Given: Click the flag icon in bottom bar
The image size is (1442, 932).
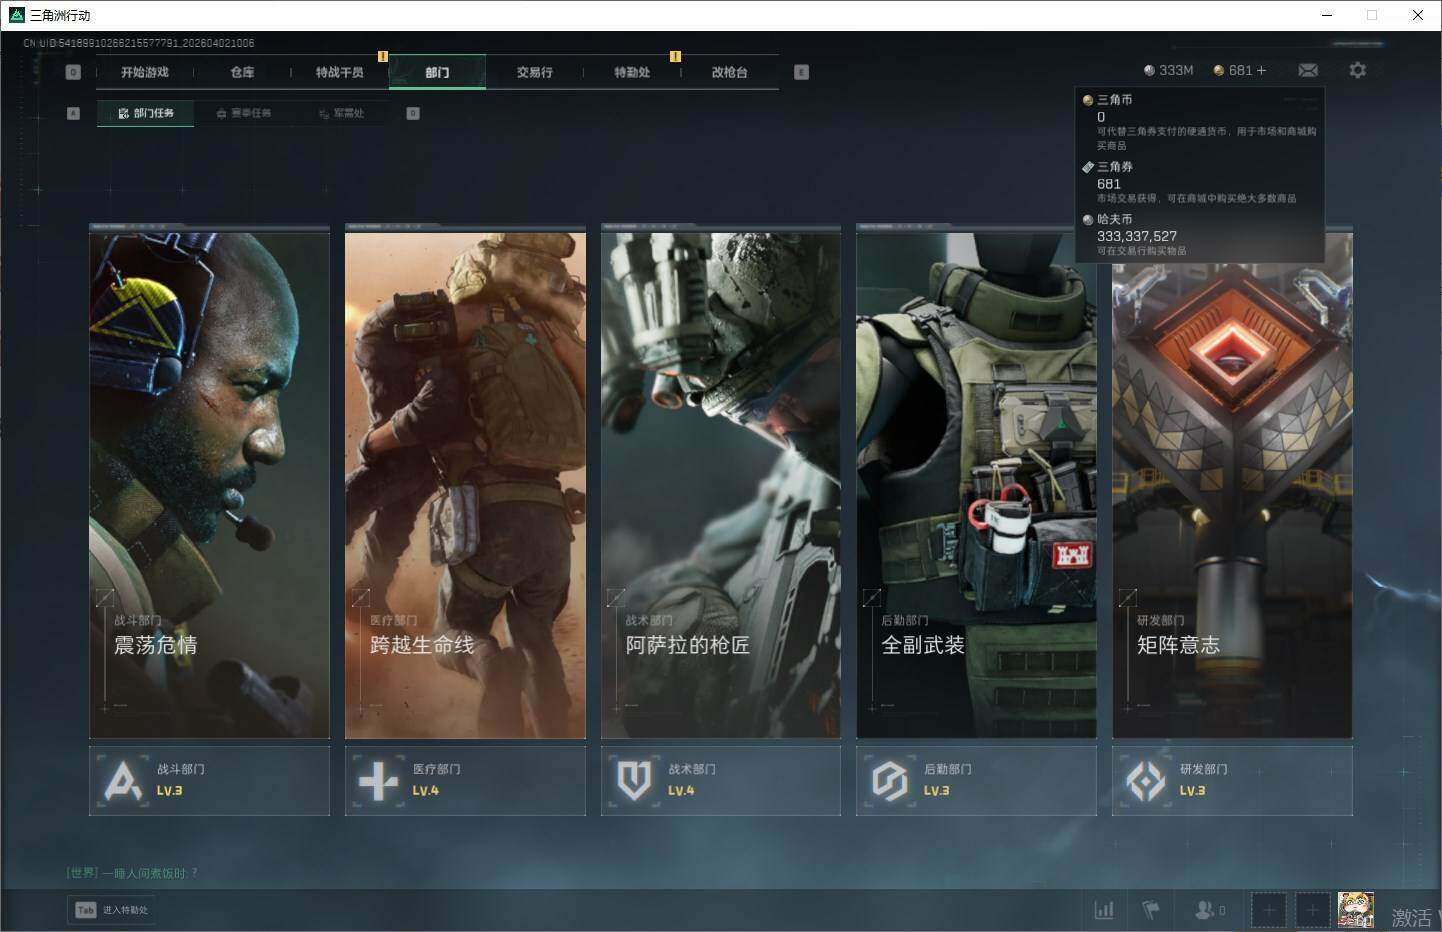Looking at the screenshot, I should pyautogui.click(x=1151, y=910).
